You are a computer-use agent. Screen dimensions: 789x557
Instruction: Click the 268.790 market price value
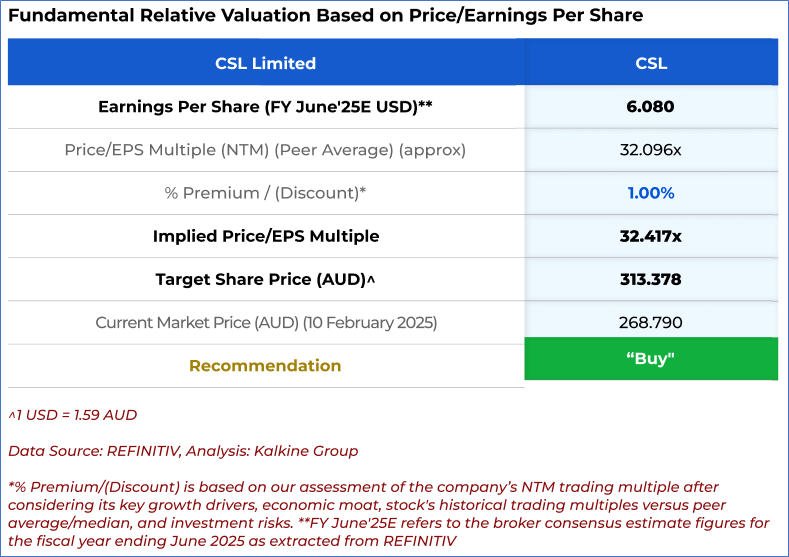point(651,323)
